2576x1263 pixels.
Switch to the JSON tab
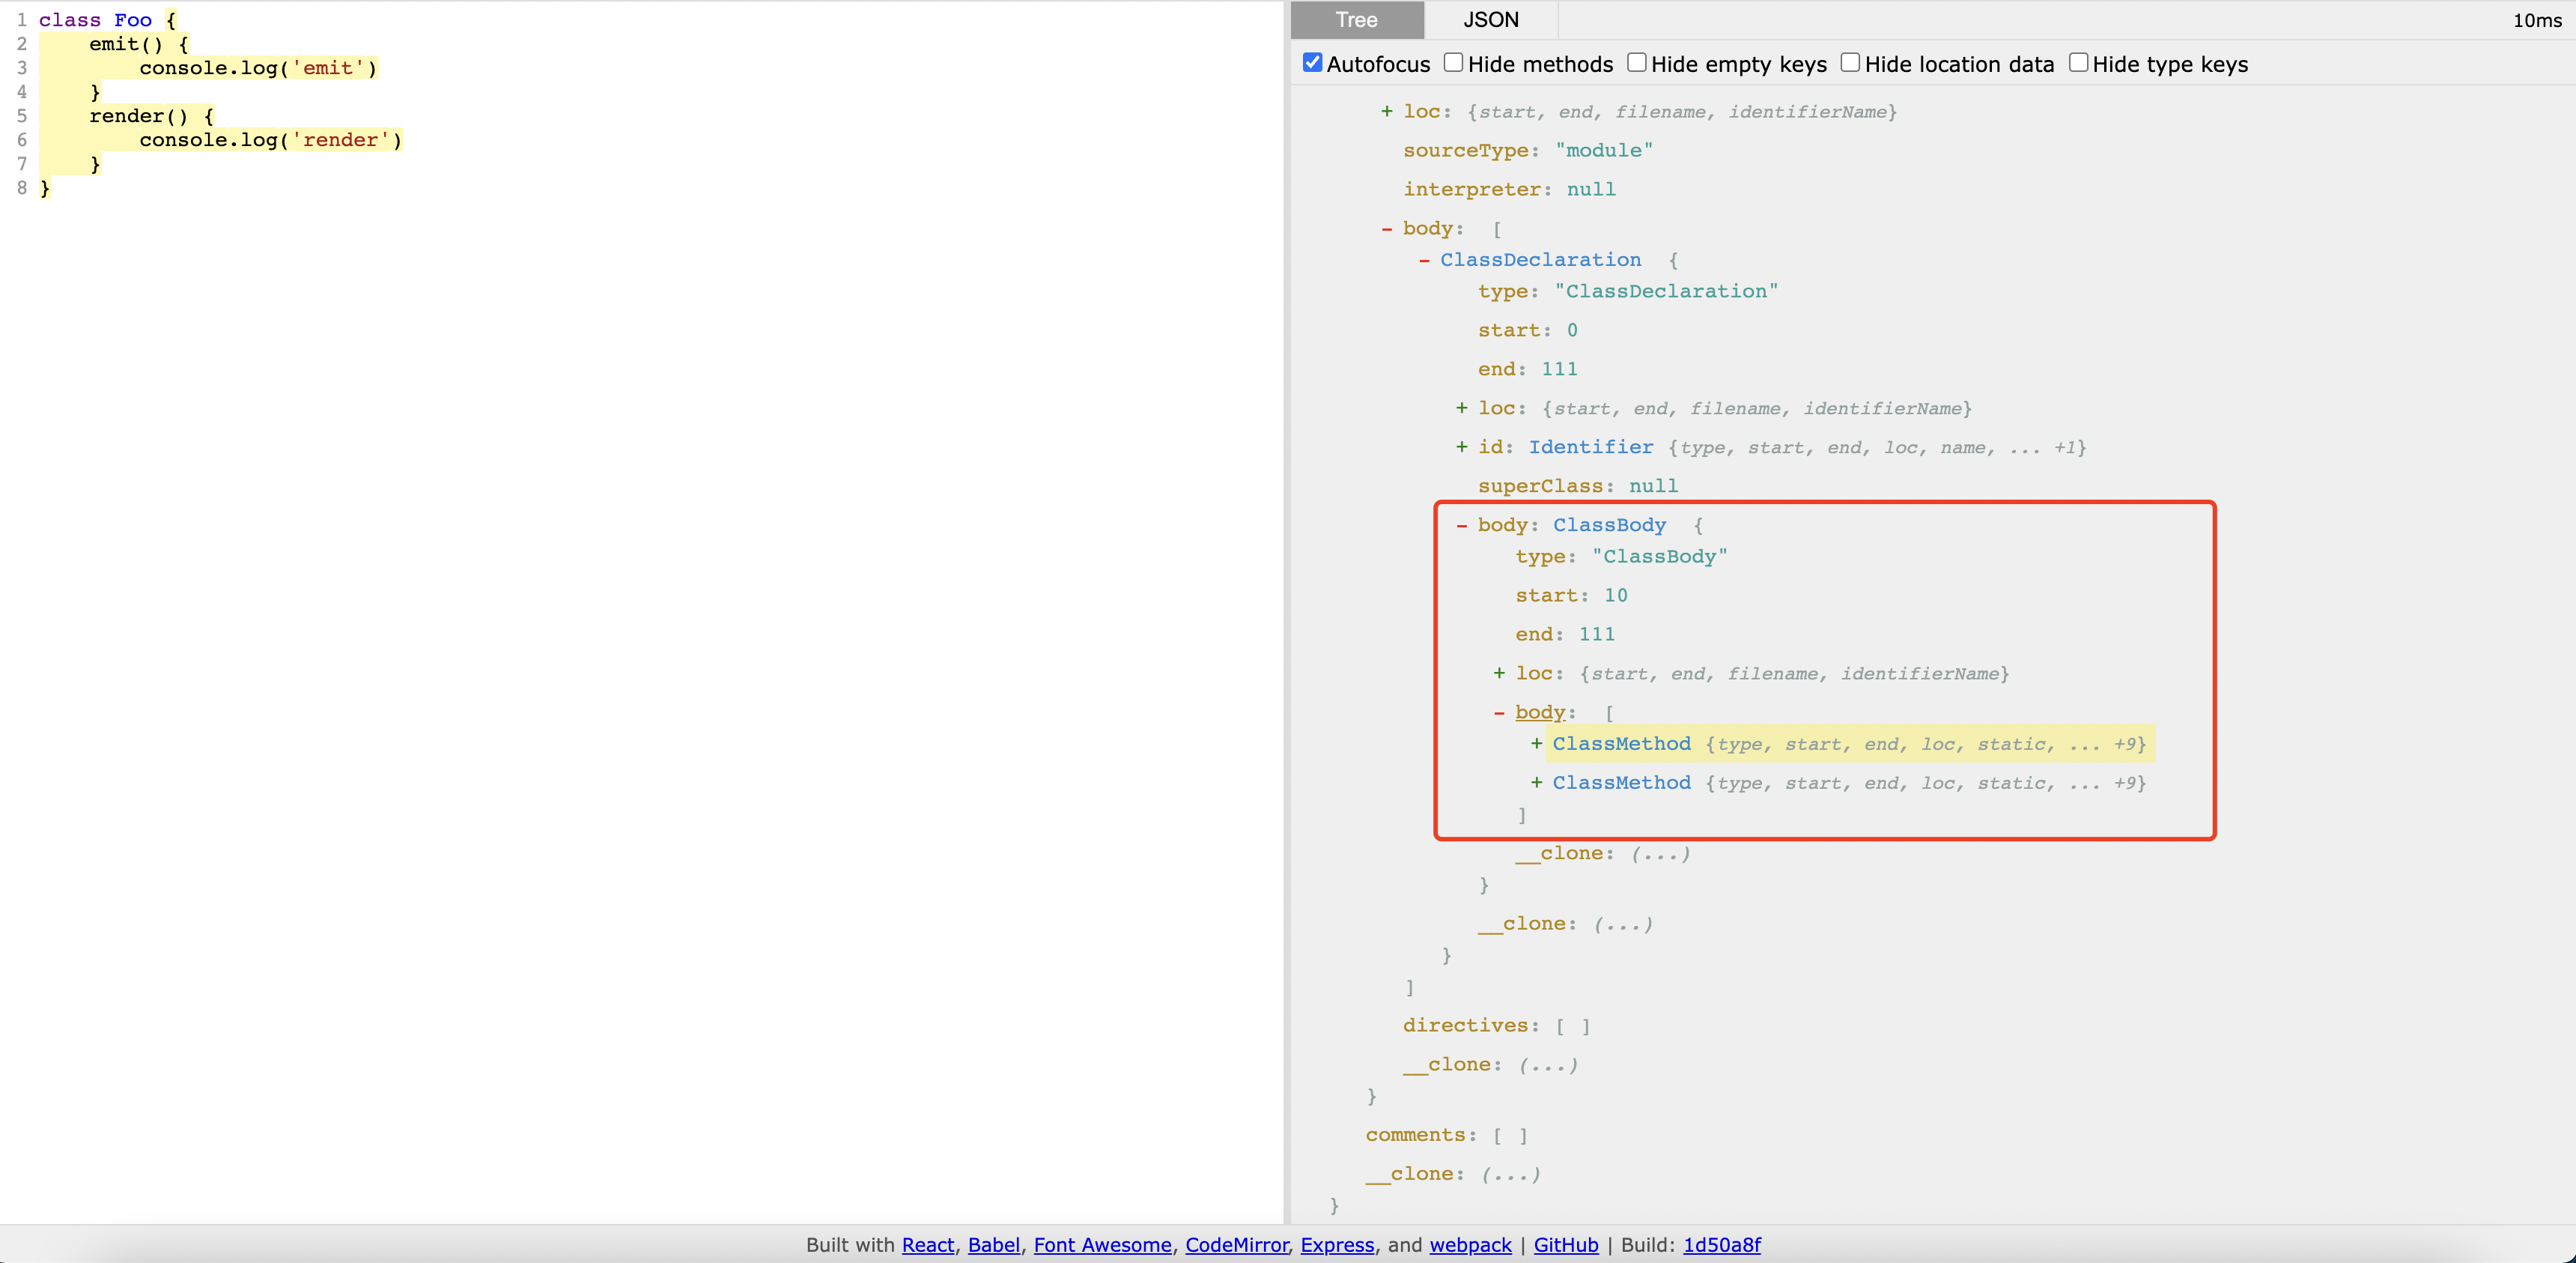[1490, 20]
